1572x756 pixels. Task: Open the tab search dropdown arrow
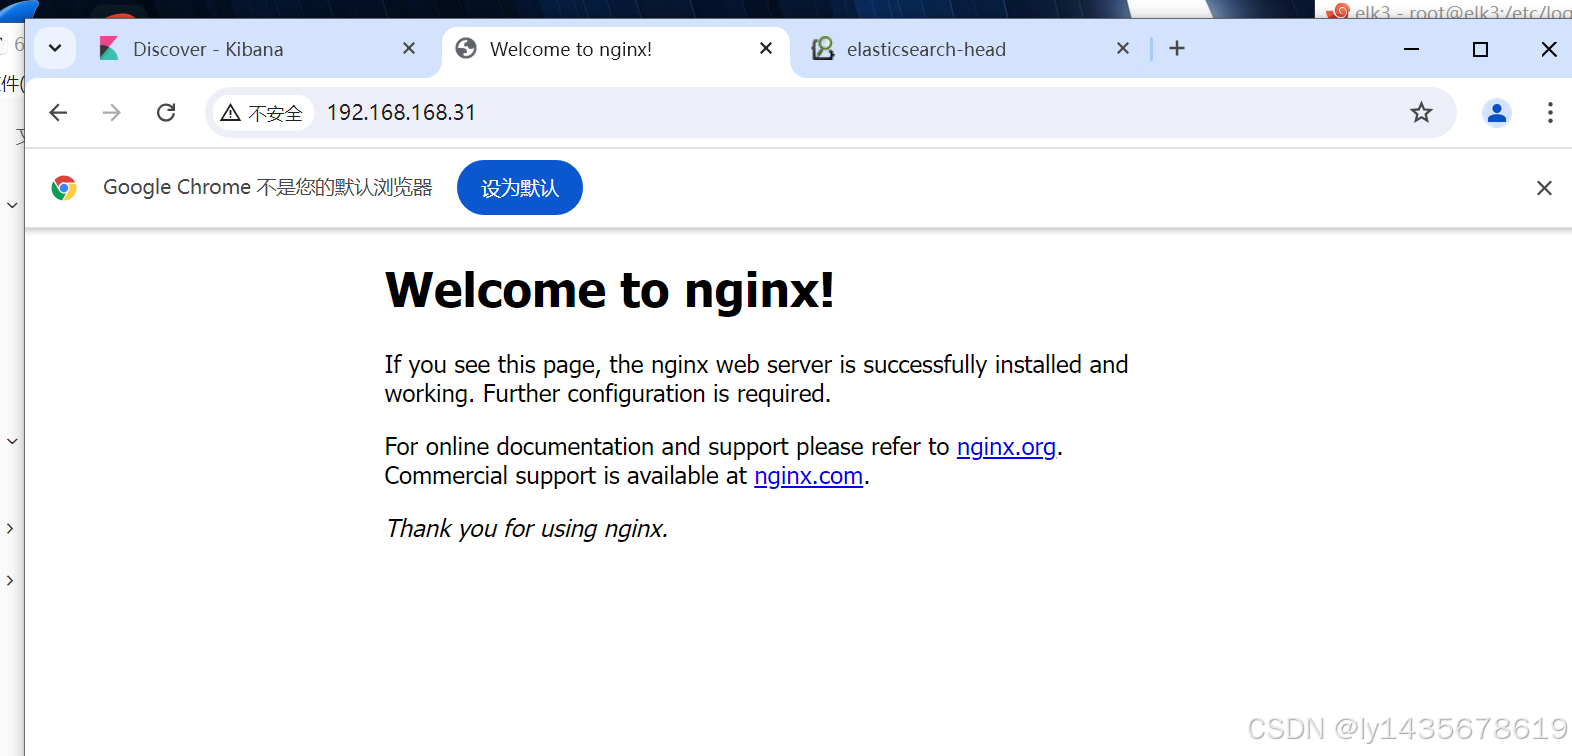pyautogui.click(x=55, y=48)
